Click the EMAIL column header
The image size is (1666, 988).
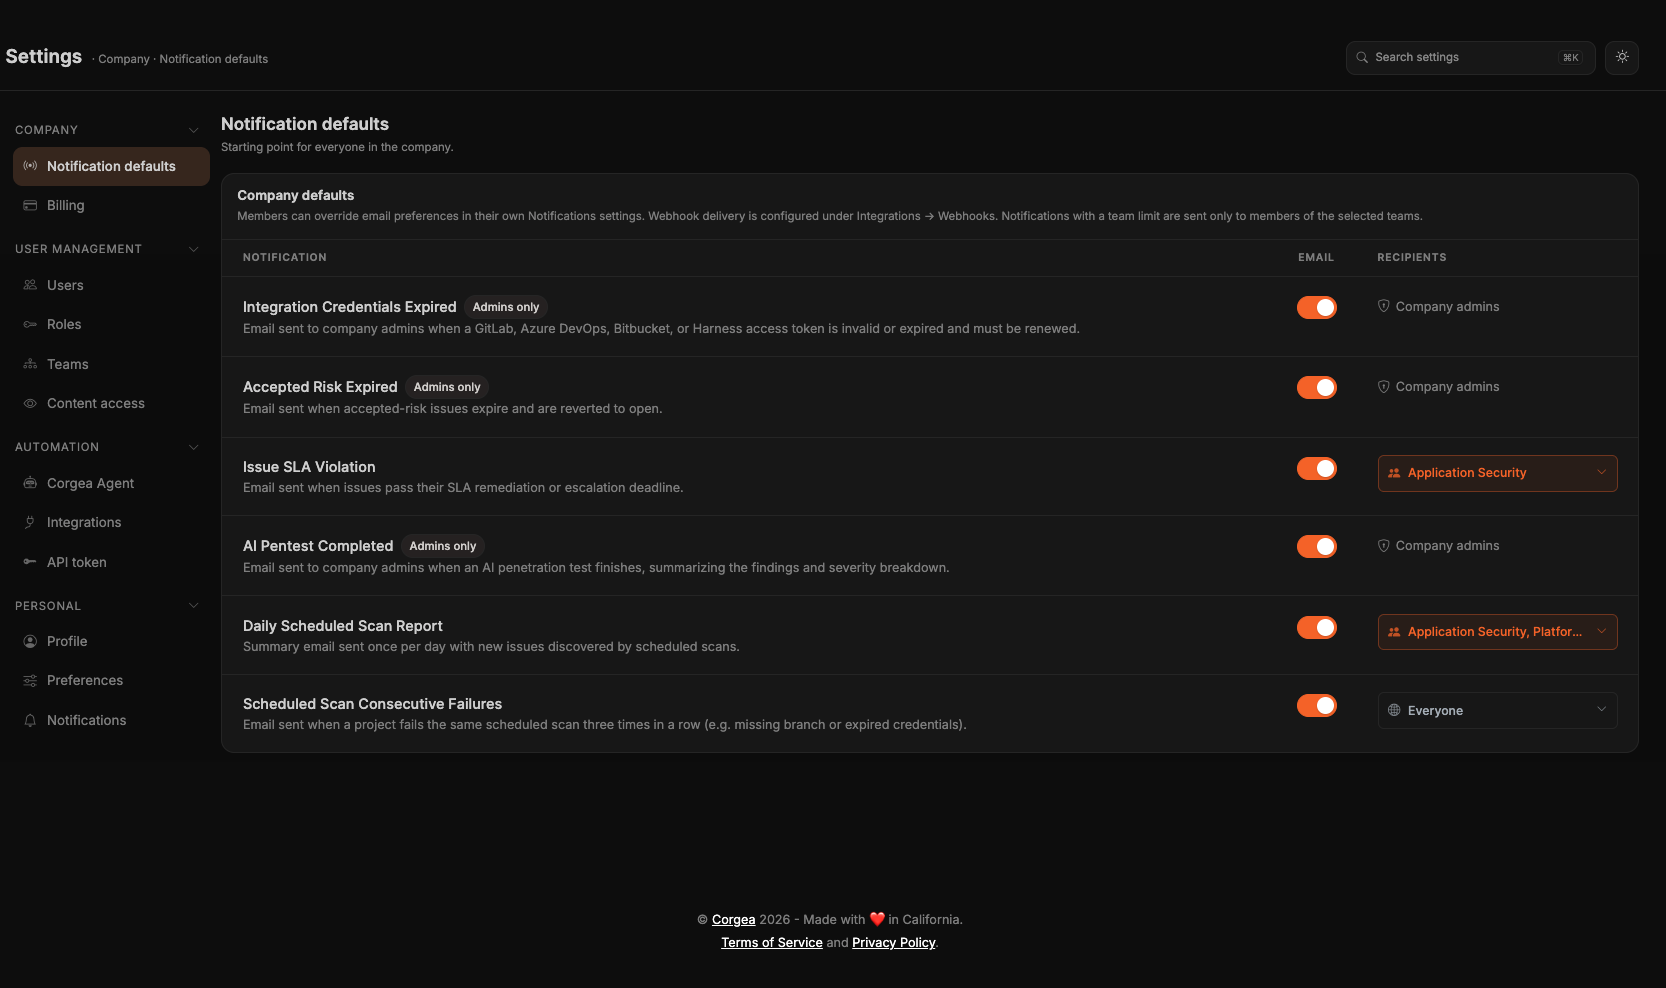coord(1316,257)
